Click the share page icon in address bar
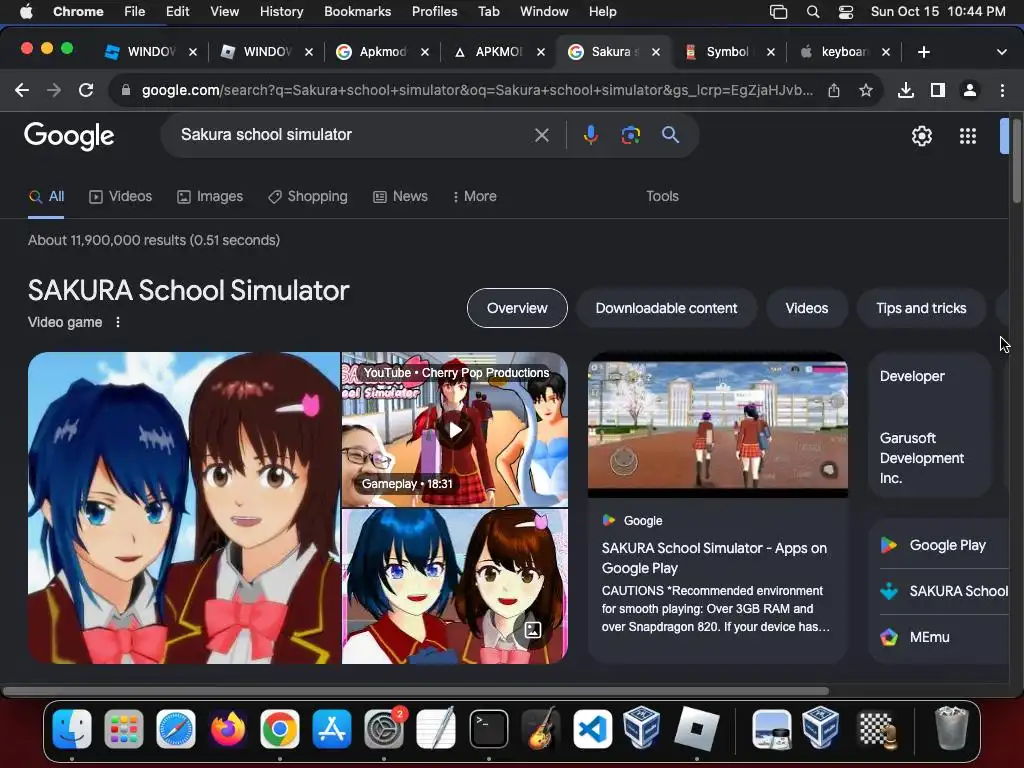Image resolution: width=1024 pixels, height=768 pixels. pyautogui.click(x=834, y=90)
